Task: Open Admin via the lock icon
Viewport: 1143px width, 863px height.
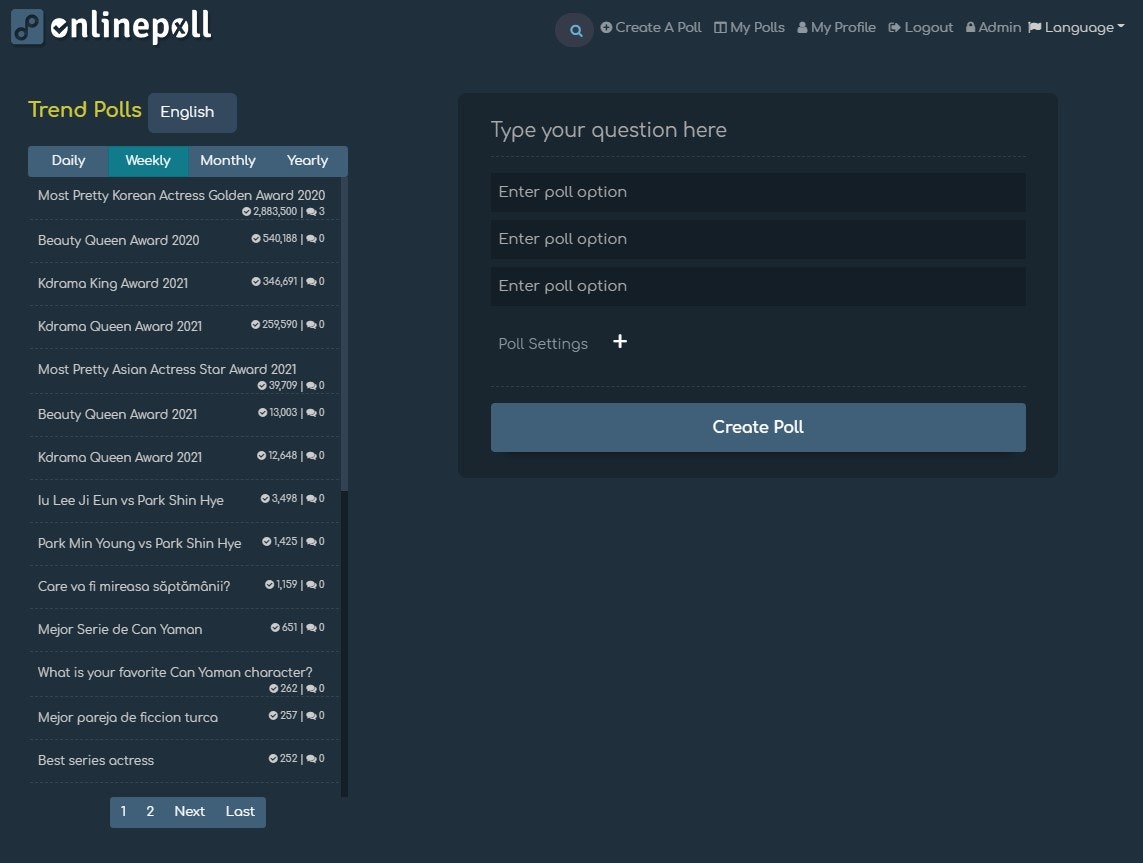Action: (x=968, y=27)
